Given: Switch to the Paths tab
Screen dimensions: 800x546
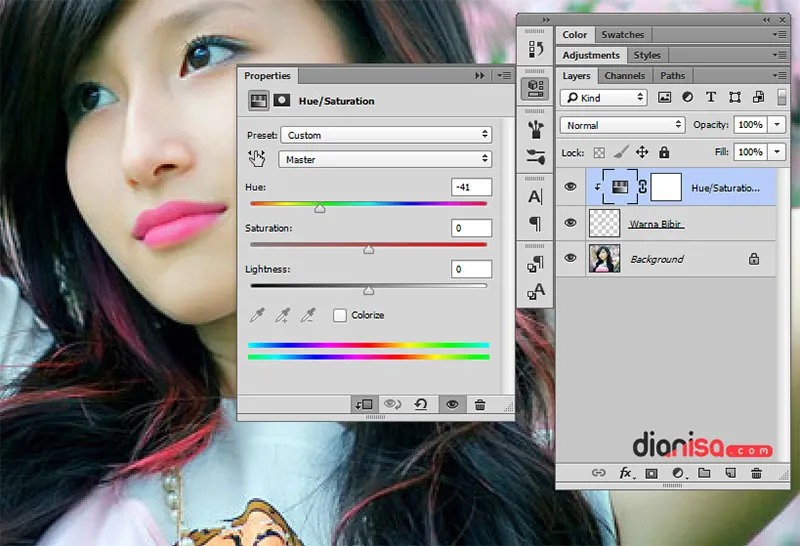Looking at the screenshot, I should [x=672, y=76].
